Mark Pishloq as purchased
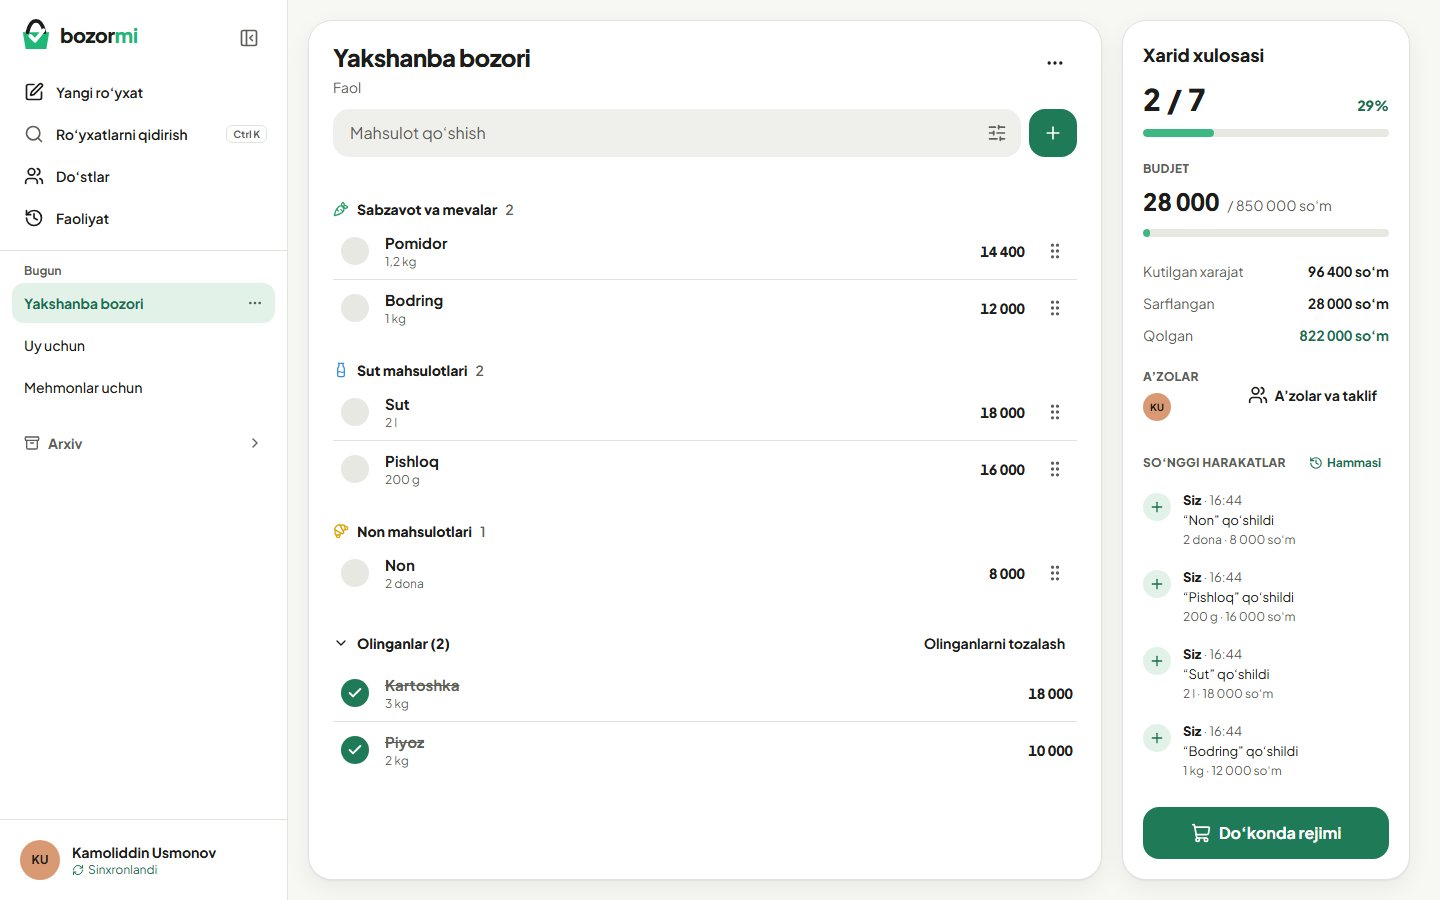 click(355, 469)
